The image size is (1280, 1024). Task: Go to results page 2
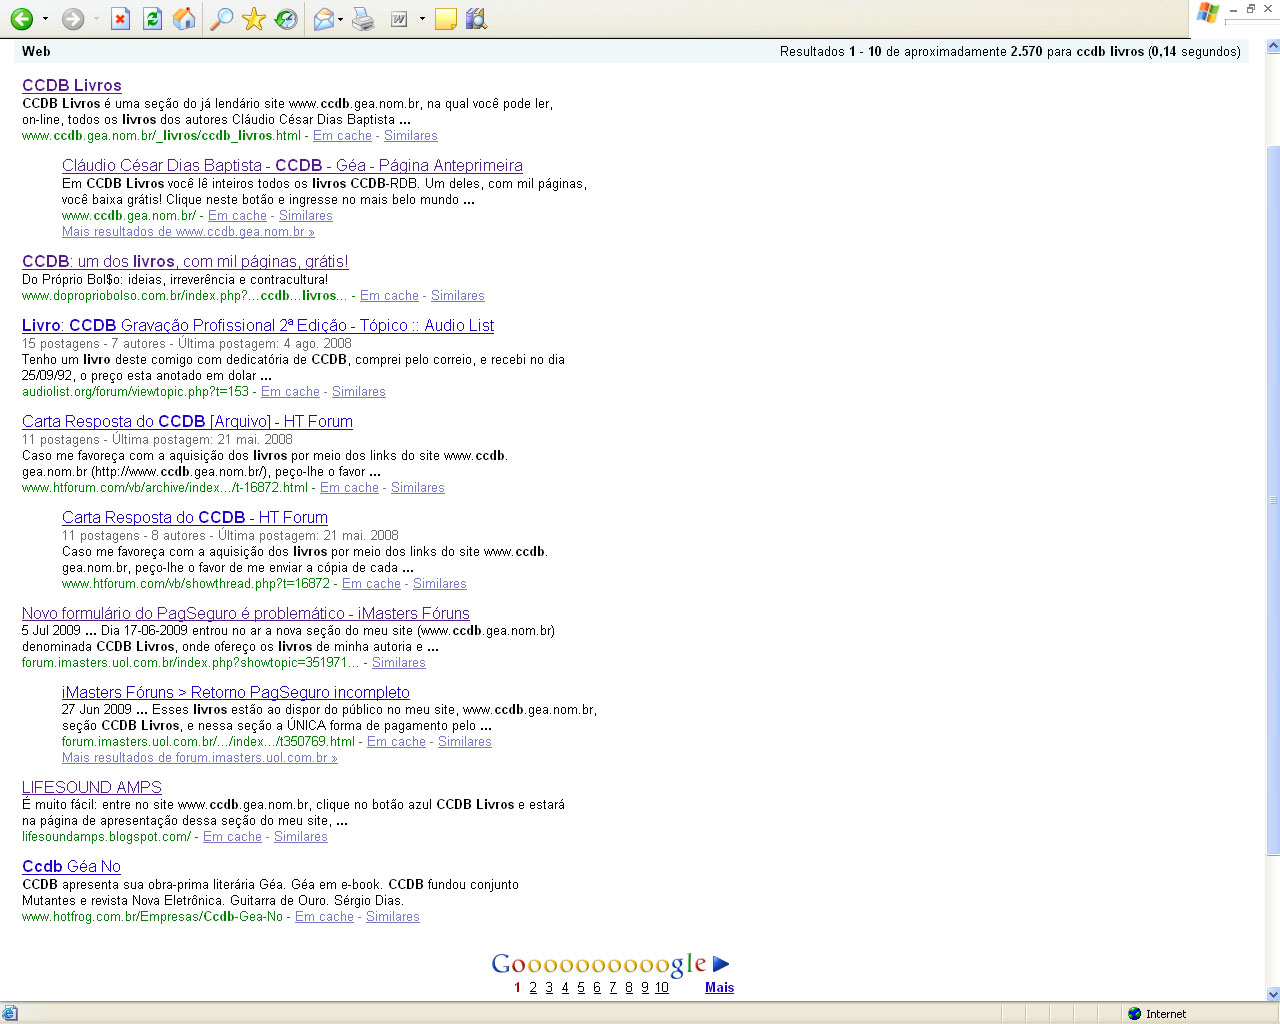(533, 988)
